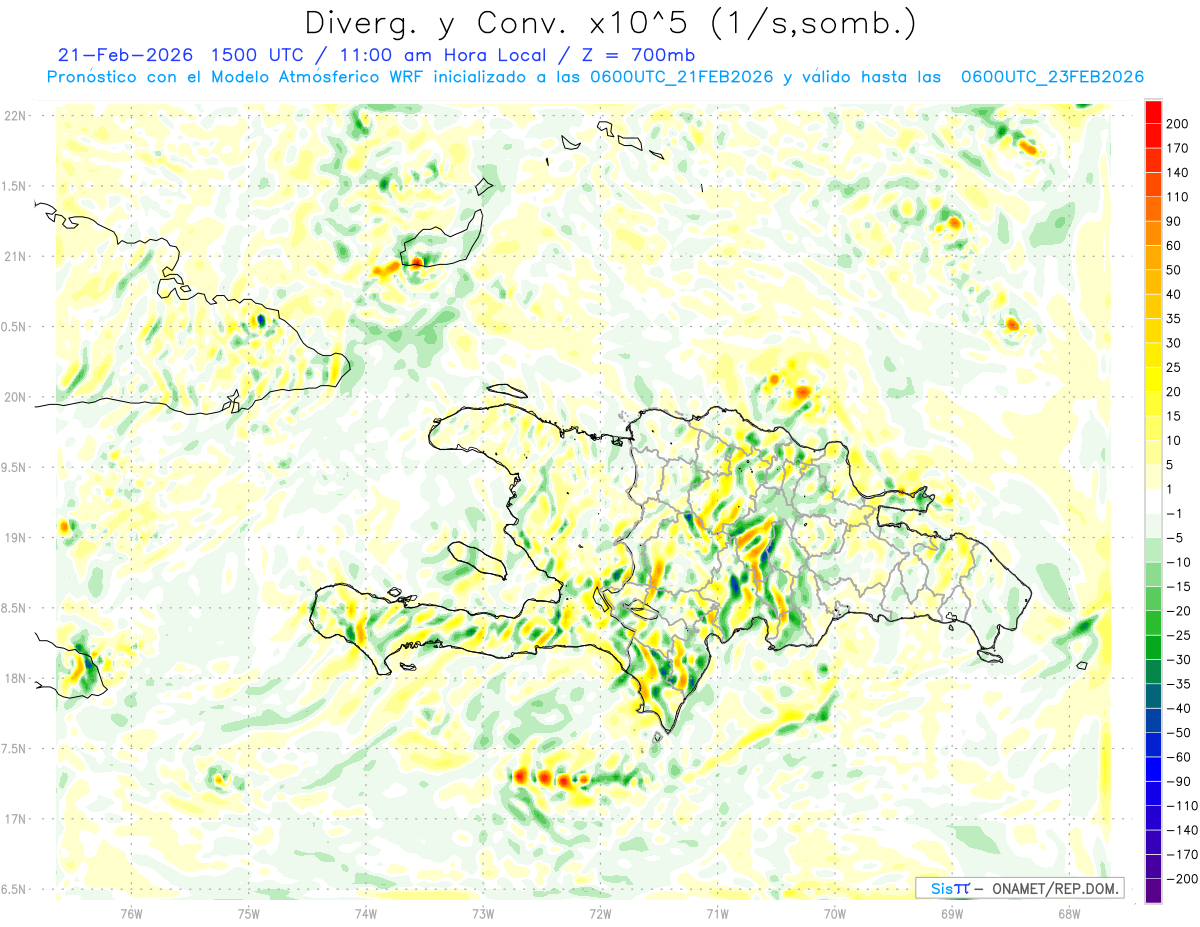Click the 7.5N latitude label
The width and height of the screenshot is (1200, 927).
[x=15, y=748]
